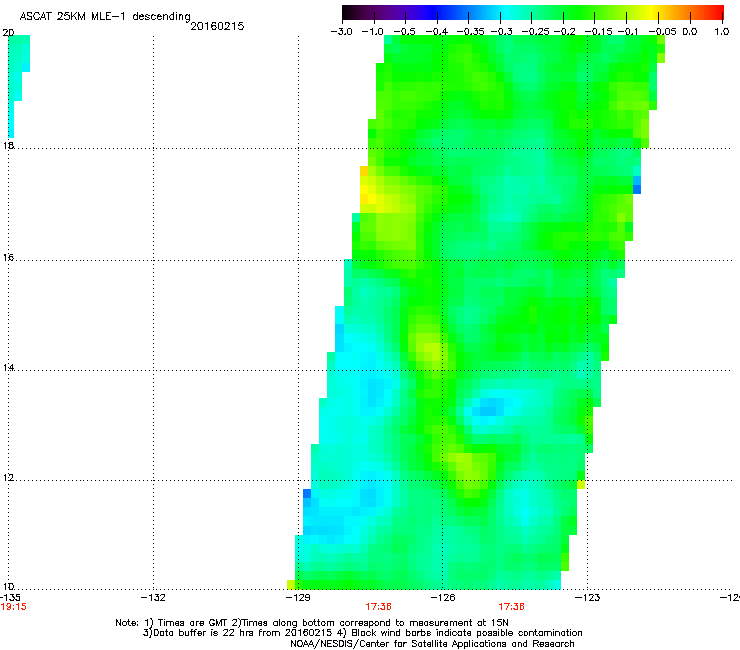Click the red time stamp "19:15"
Image resolution: width=740 pixels, height=650 pixels.
pyautogui.click(x=13, y=607)
